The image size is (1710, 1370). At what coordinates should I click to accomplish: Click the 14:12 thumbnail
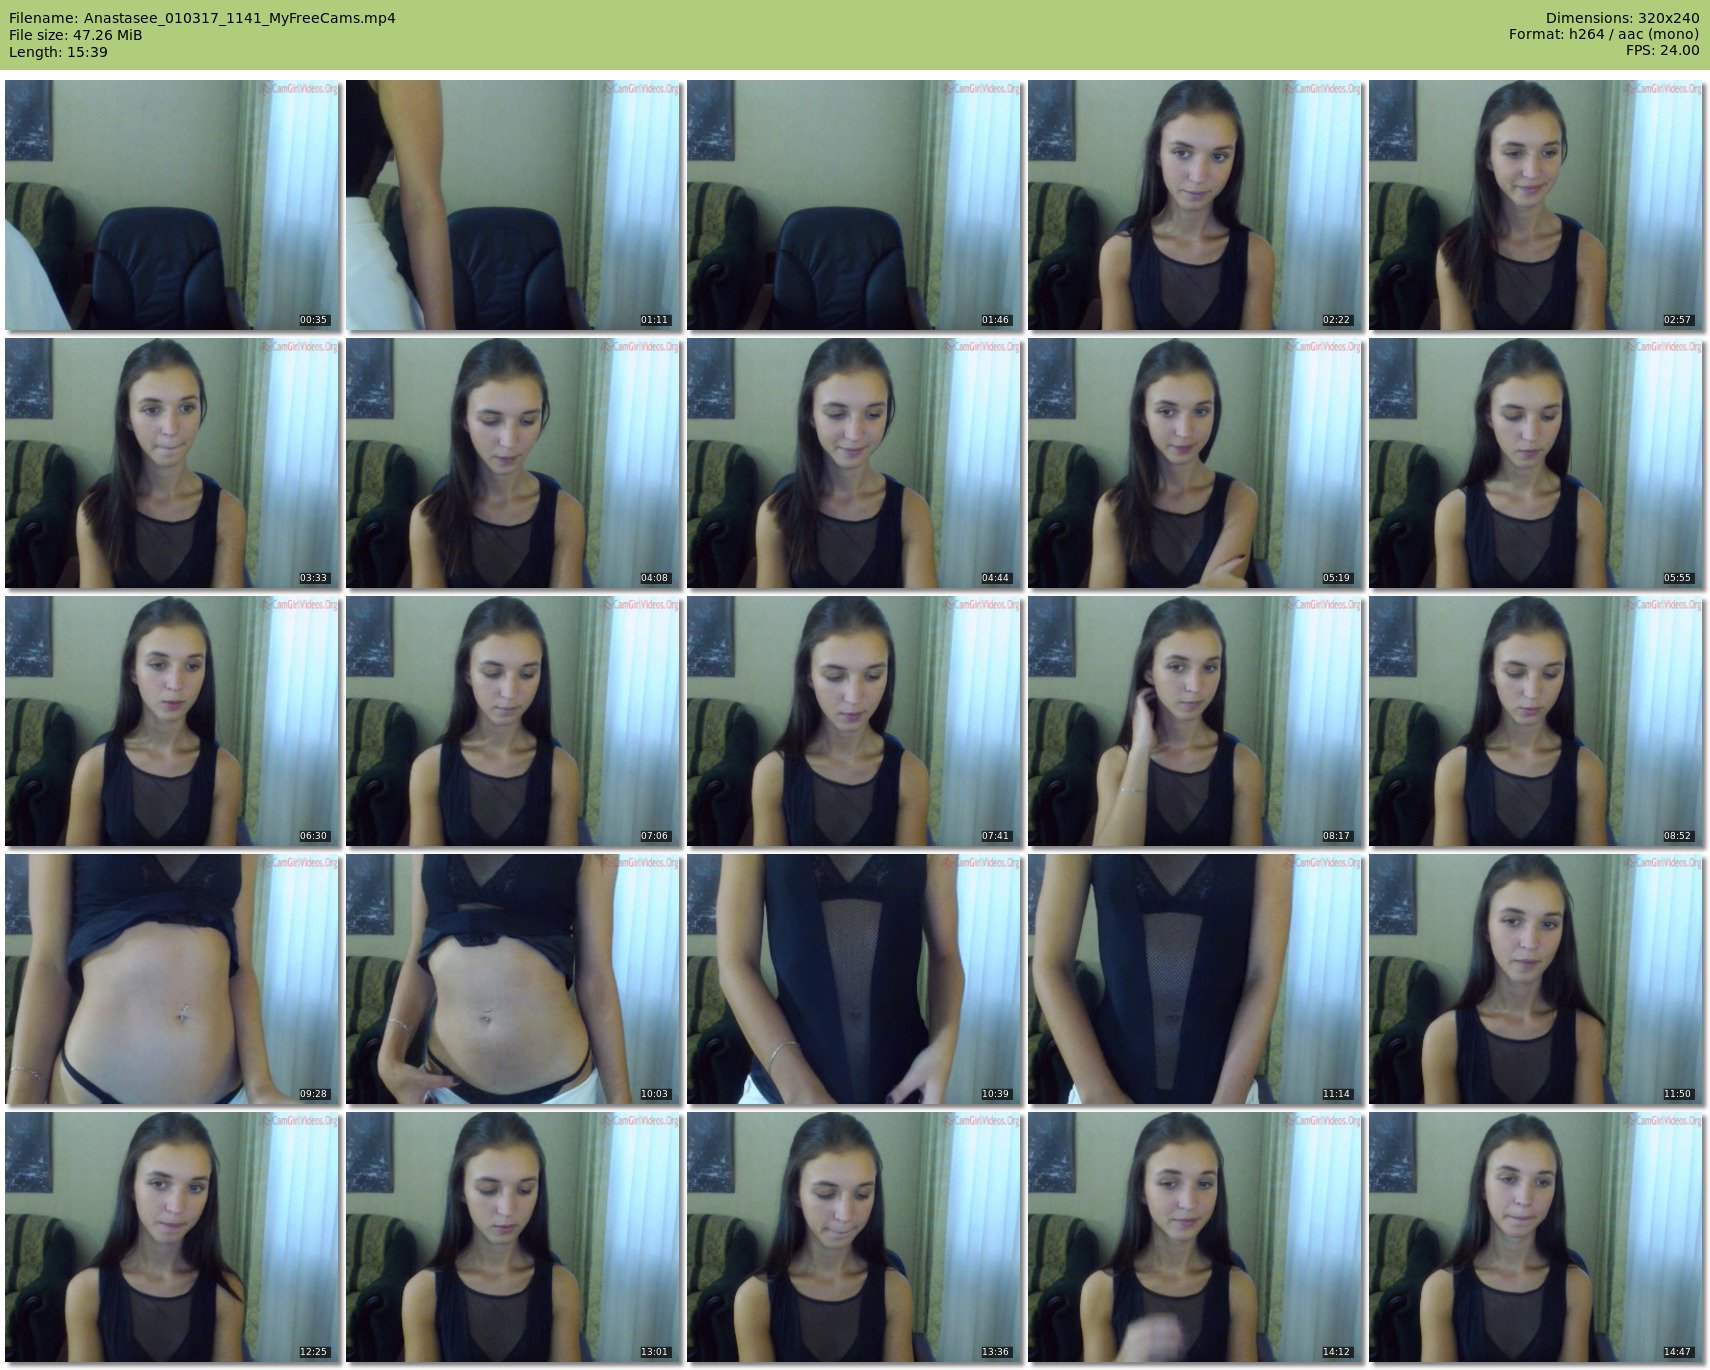(x=1195, y=1237)
